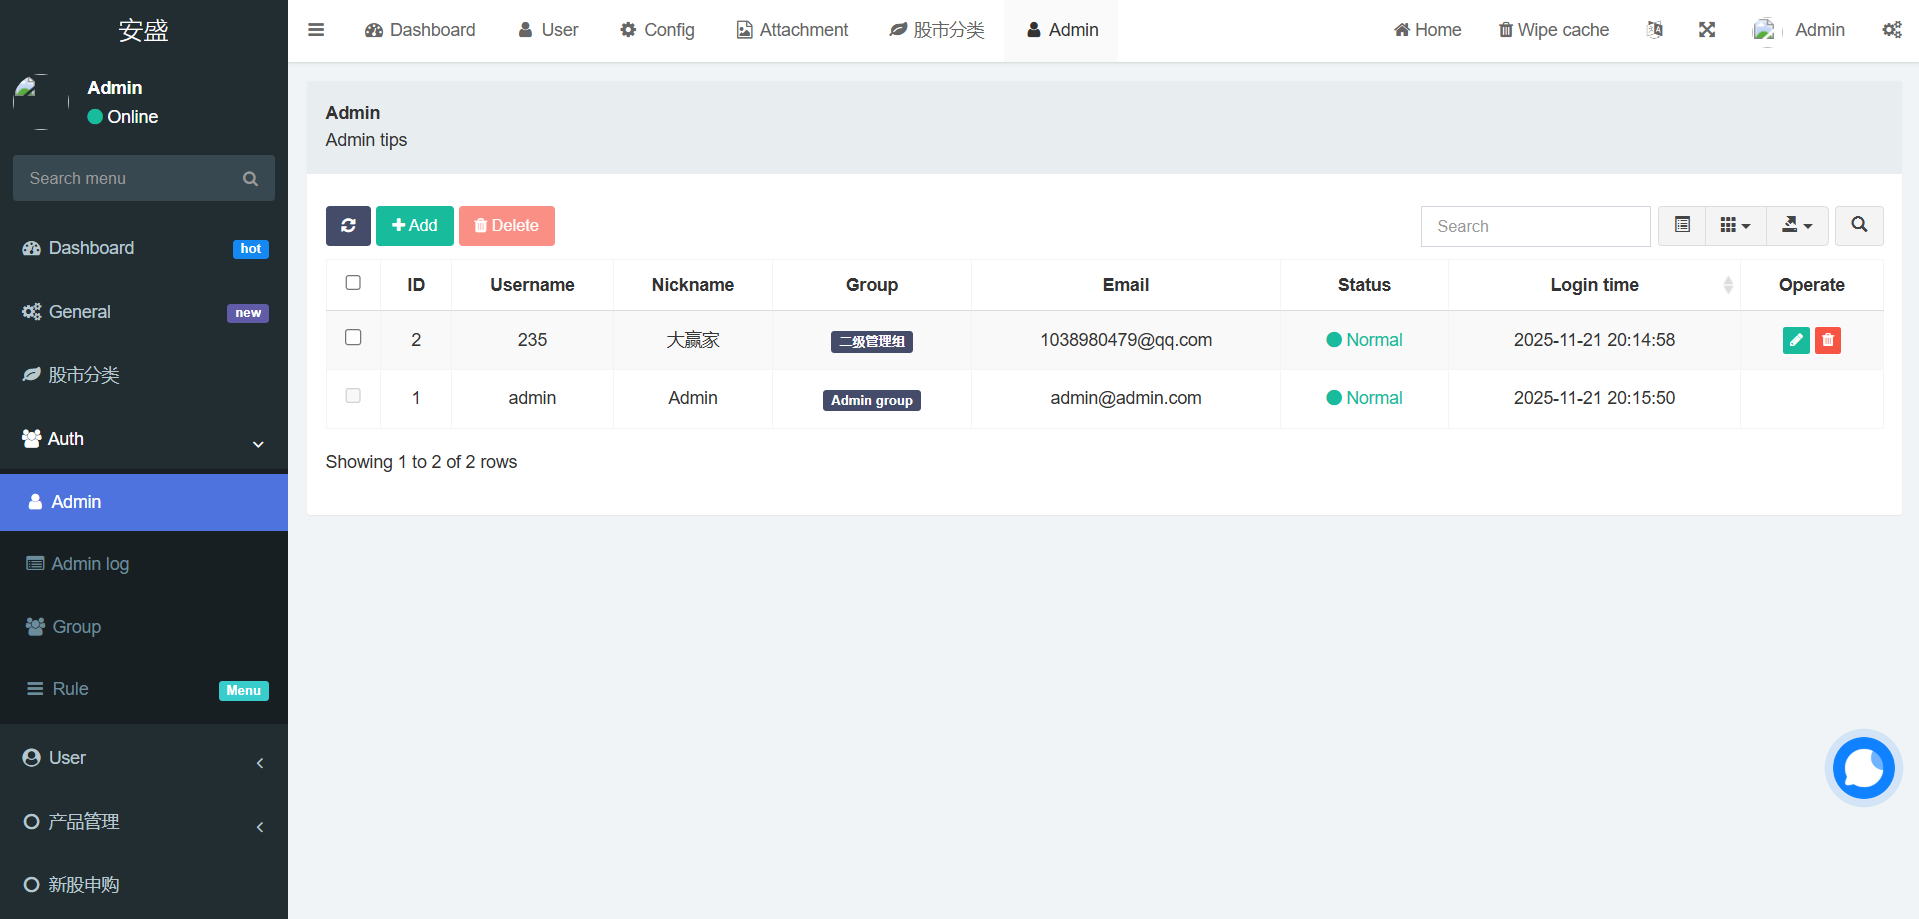Toggle the table card view icon
The height and width of the screenshot is (919, 1919).
pyautogui.click(x=1682, y=226)
